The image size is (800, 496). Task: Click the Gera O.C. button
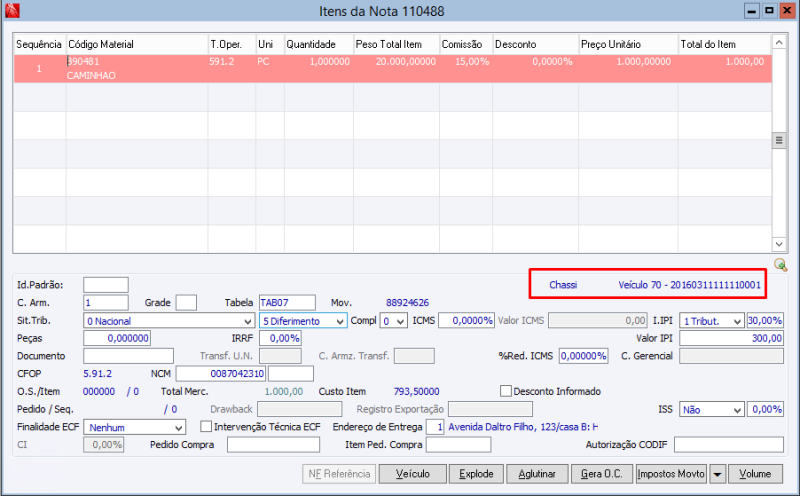point(602,474)
